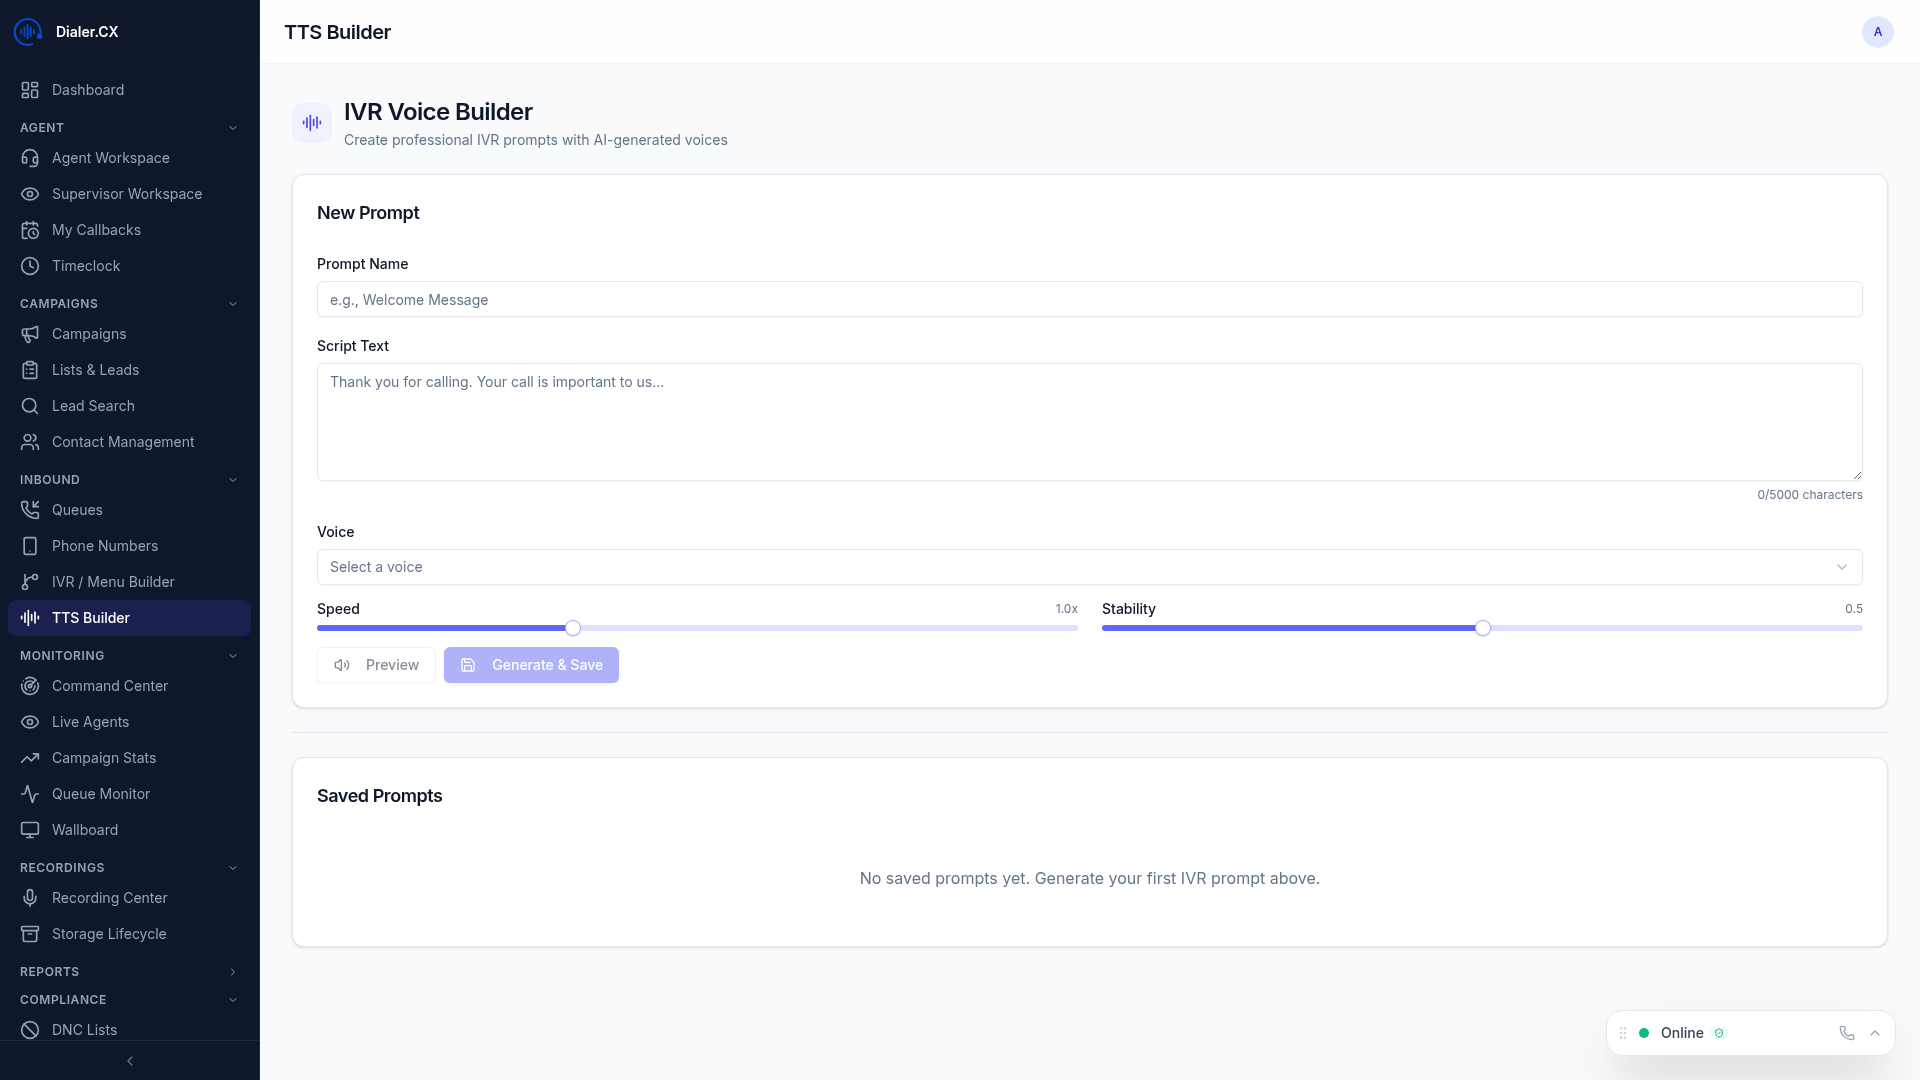
Task: Click the IVR Voice Builder waveform icon
Action: [311, 122]
